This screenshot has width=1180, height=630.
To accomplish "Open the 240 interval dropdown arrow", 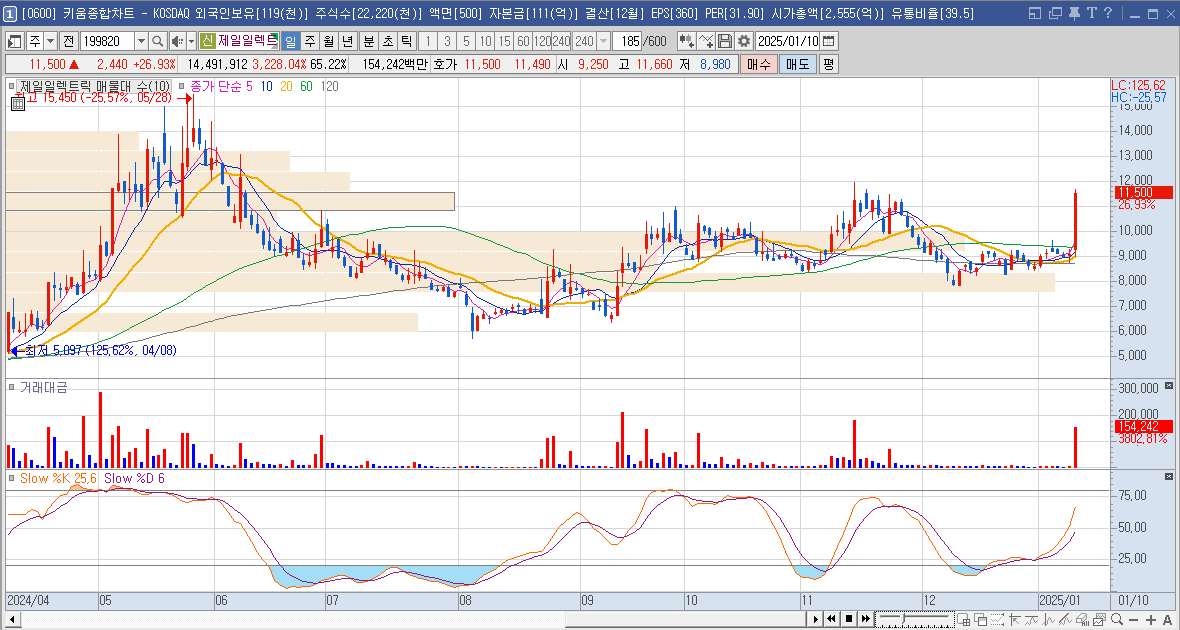I will point(603,41).
